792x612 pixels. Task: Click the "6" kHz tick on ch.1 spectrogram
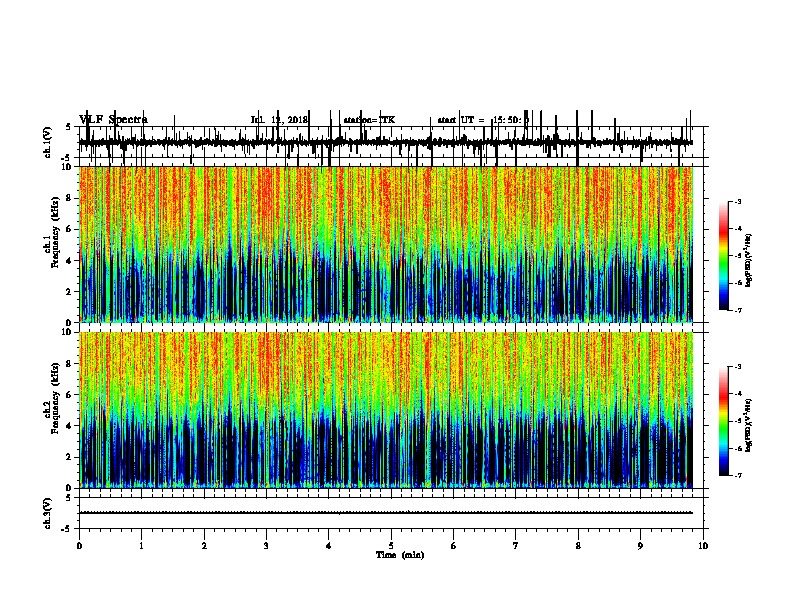(x=70, y=229)
